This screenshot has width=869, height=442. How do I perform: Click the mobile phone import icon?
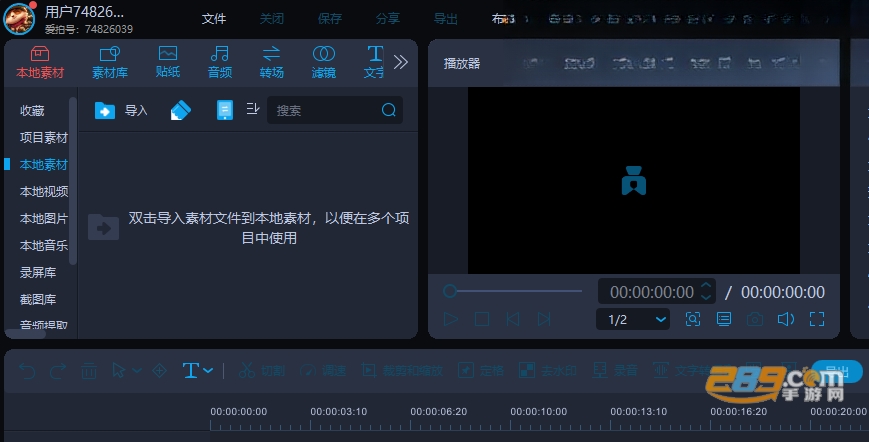click(x=224, y=110)
